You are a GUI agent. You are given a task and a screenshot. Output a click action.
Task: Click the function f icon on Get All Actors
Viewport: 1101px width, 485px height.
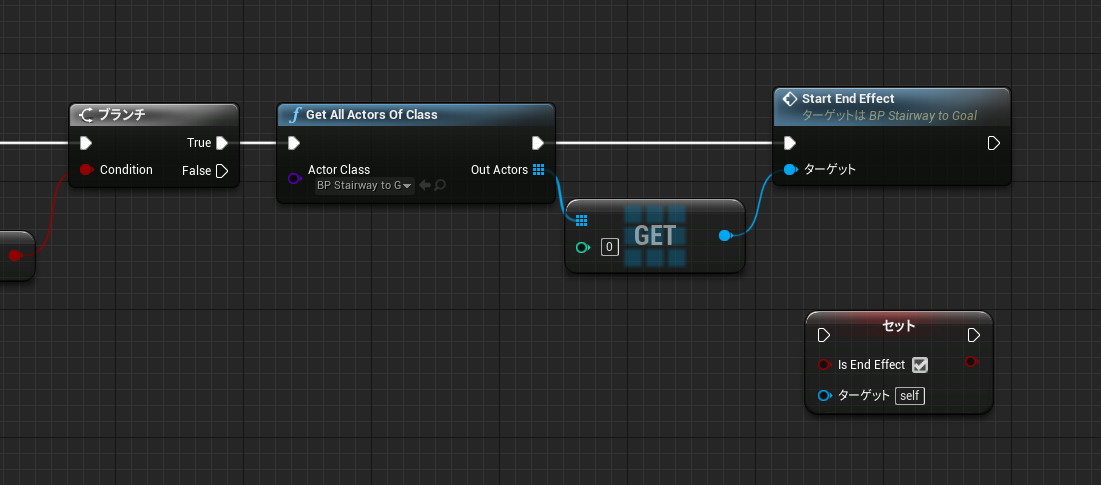[295, 115]
